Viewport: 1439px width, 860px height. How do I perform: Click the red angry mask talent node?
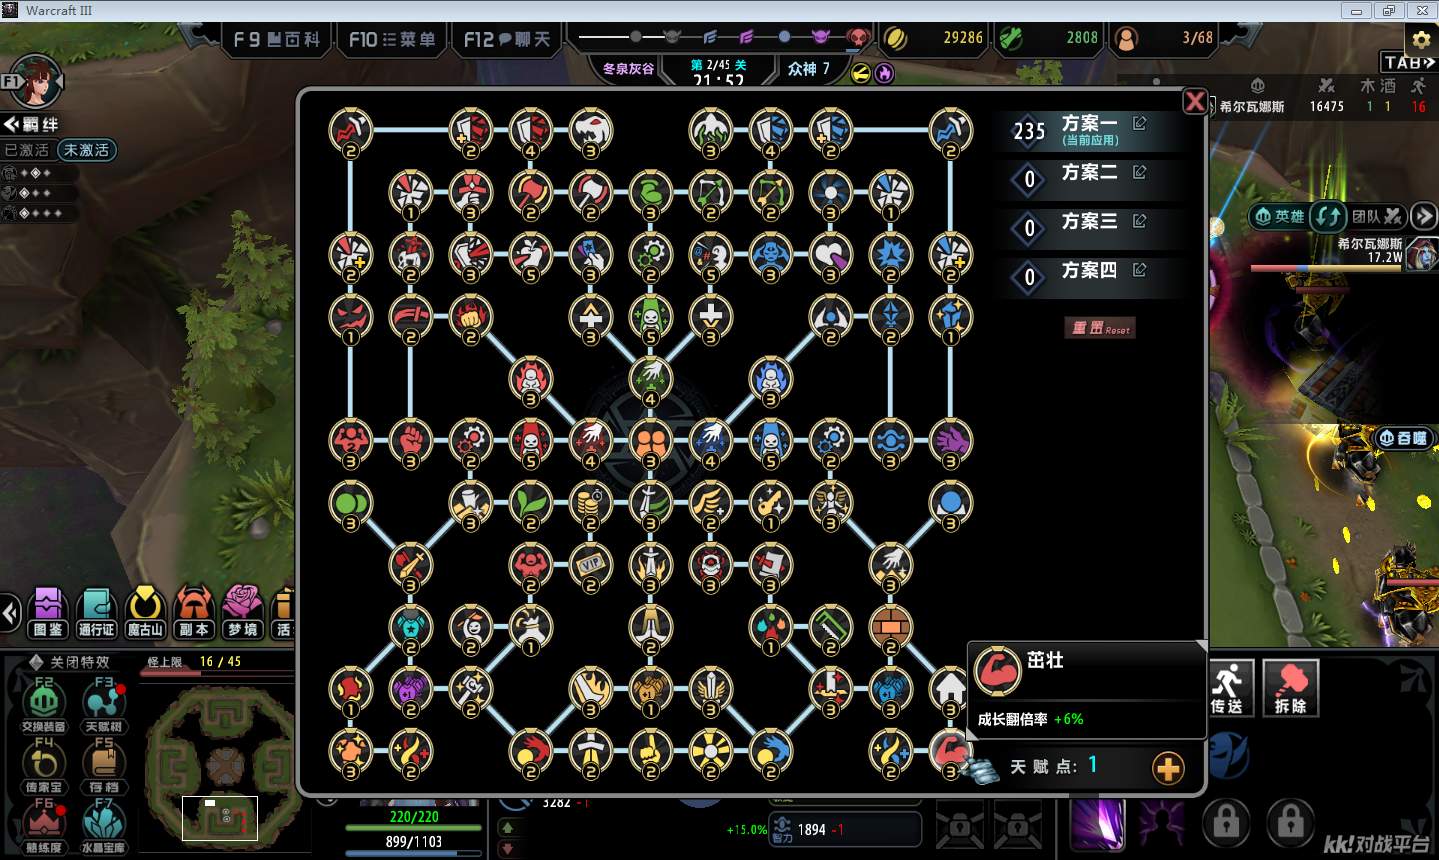click(x=351, y=316)
